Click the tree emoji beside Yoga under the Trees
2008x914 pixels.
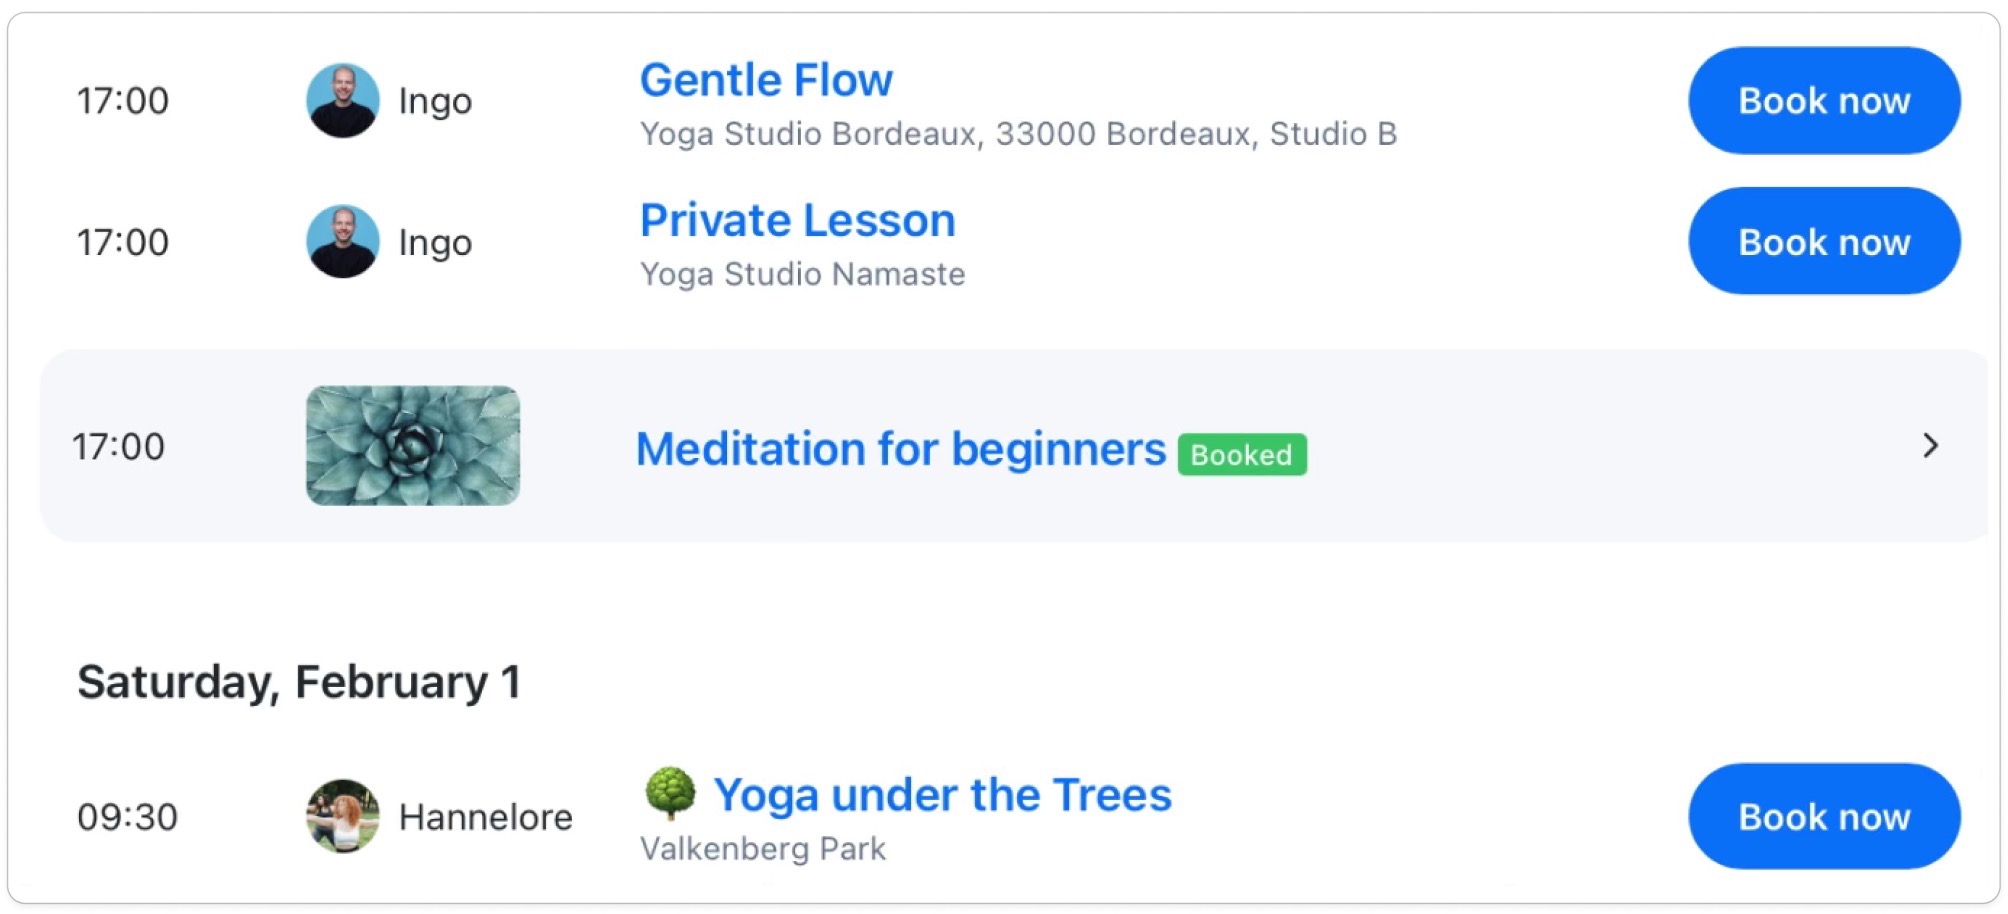[x=670, y=793]
